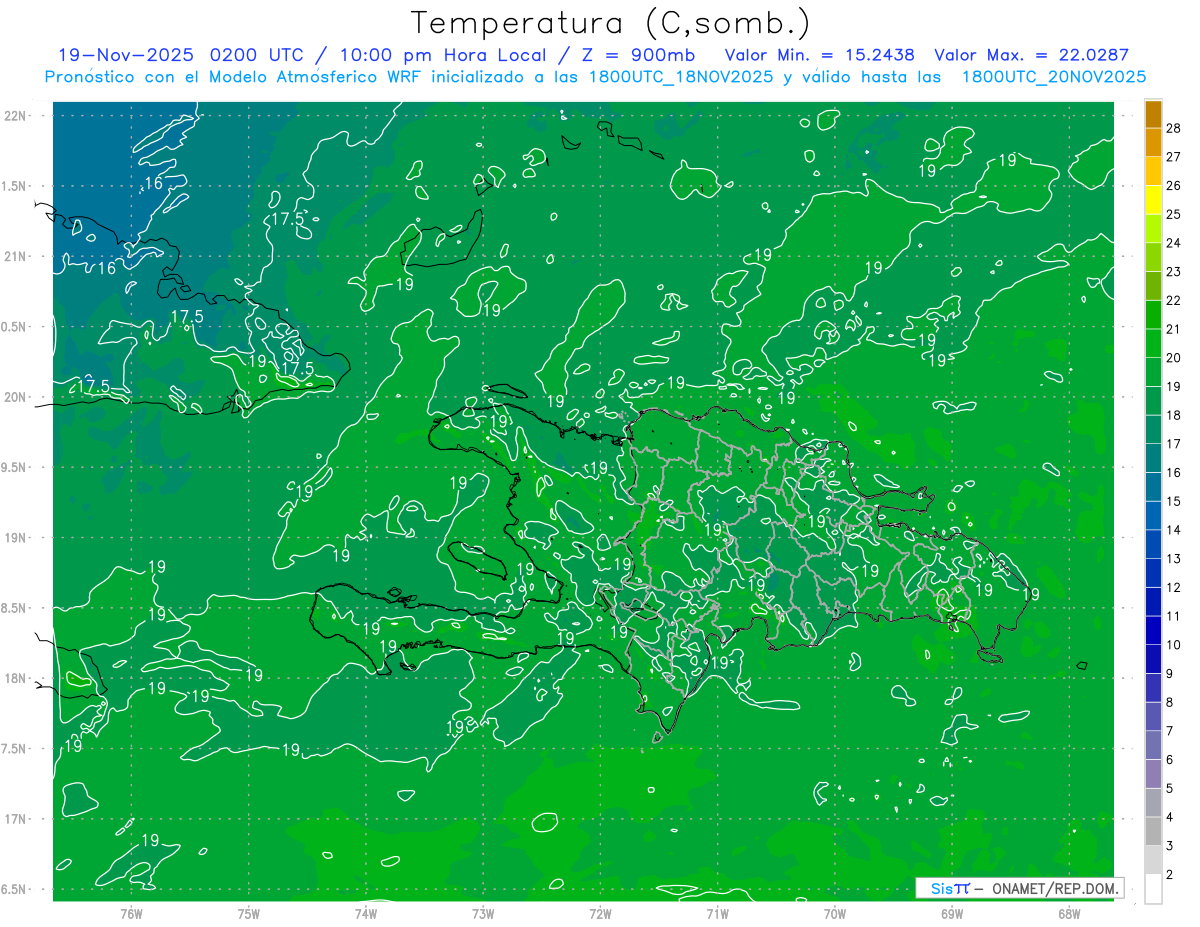The image size is (1200, 927).
Task: Click the green legend swatch between 21 and 22
Action: pos(1153,315)
